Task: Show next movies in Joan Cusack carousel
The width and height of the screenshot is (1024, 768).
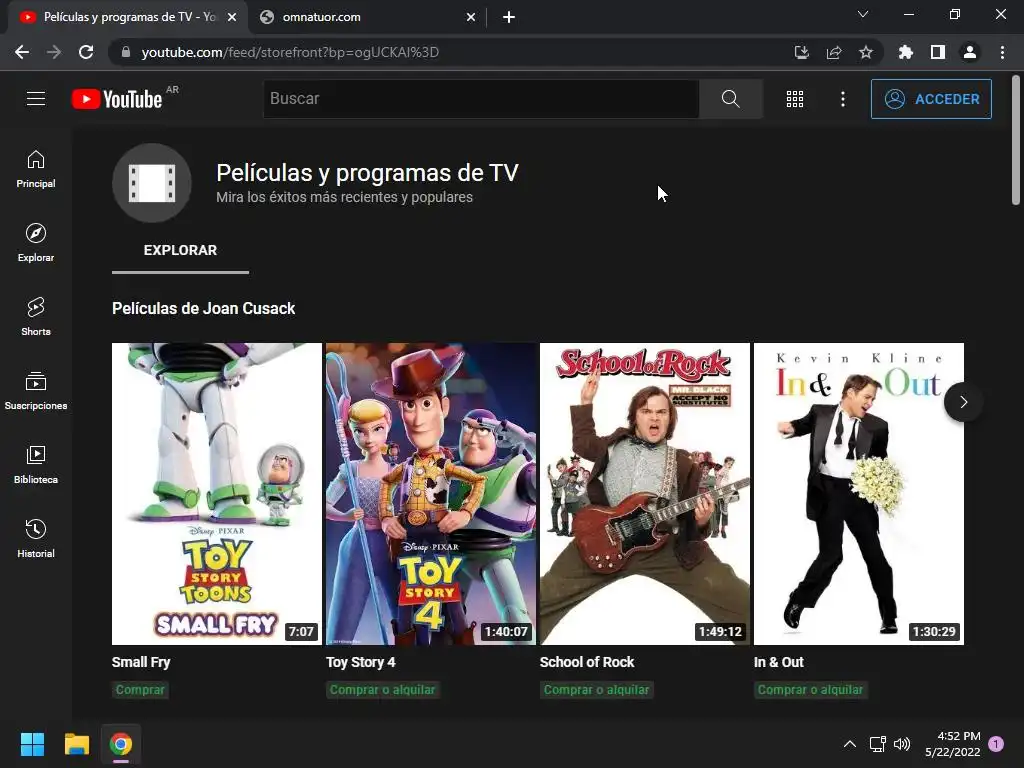Action: [963, 402]
